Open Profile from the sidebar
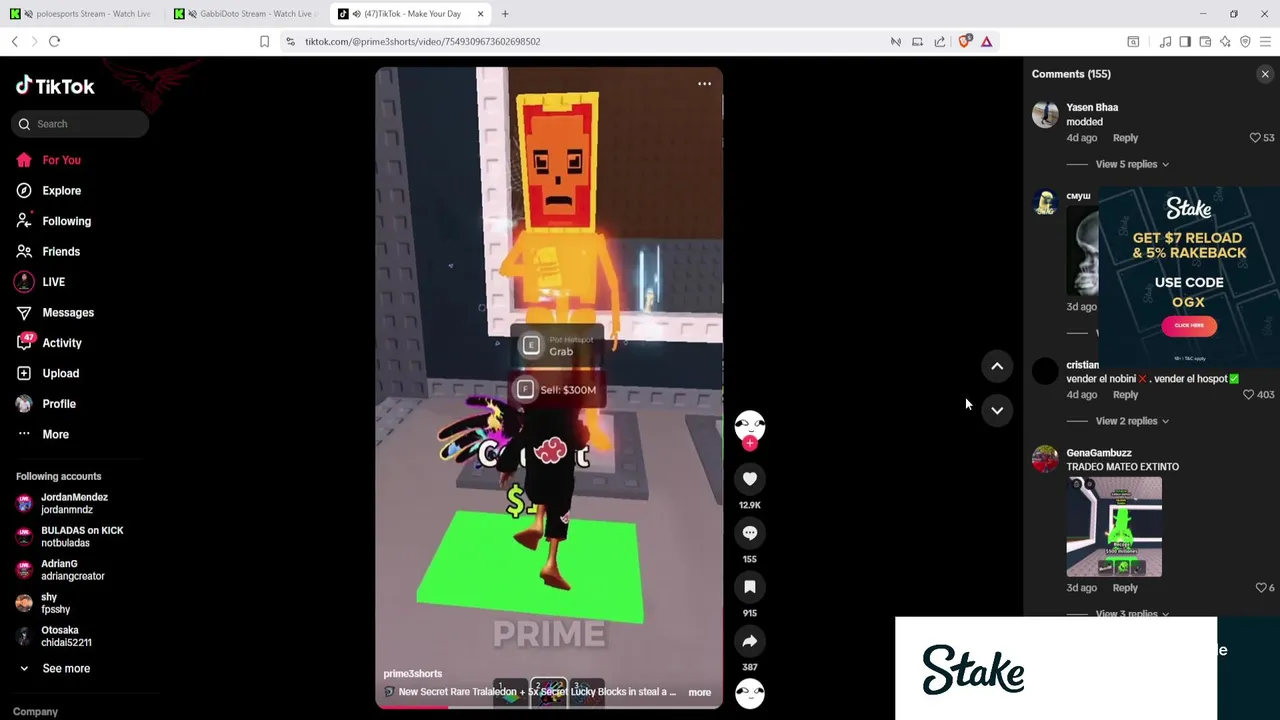The image size is (1280, 720). (58, 404)
